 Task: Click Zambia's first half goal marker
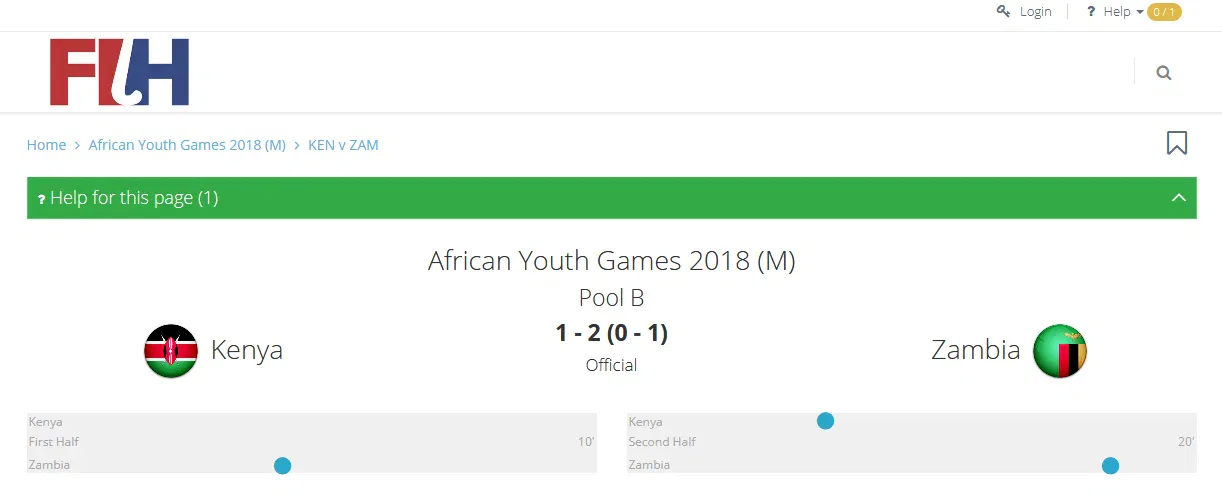282,465
